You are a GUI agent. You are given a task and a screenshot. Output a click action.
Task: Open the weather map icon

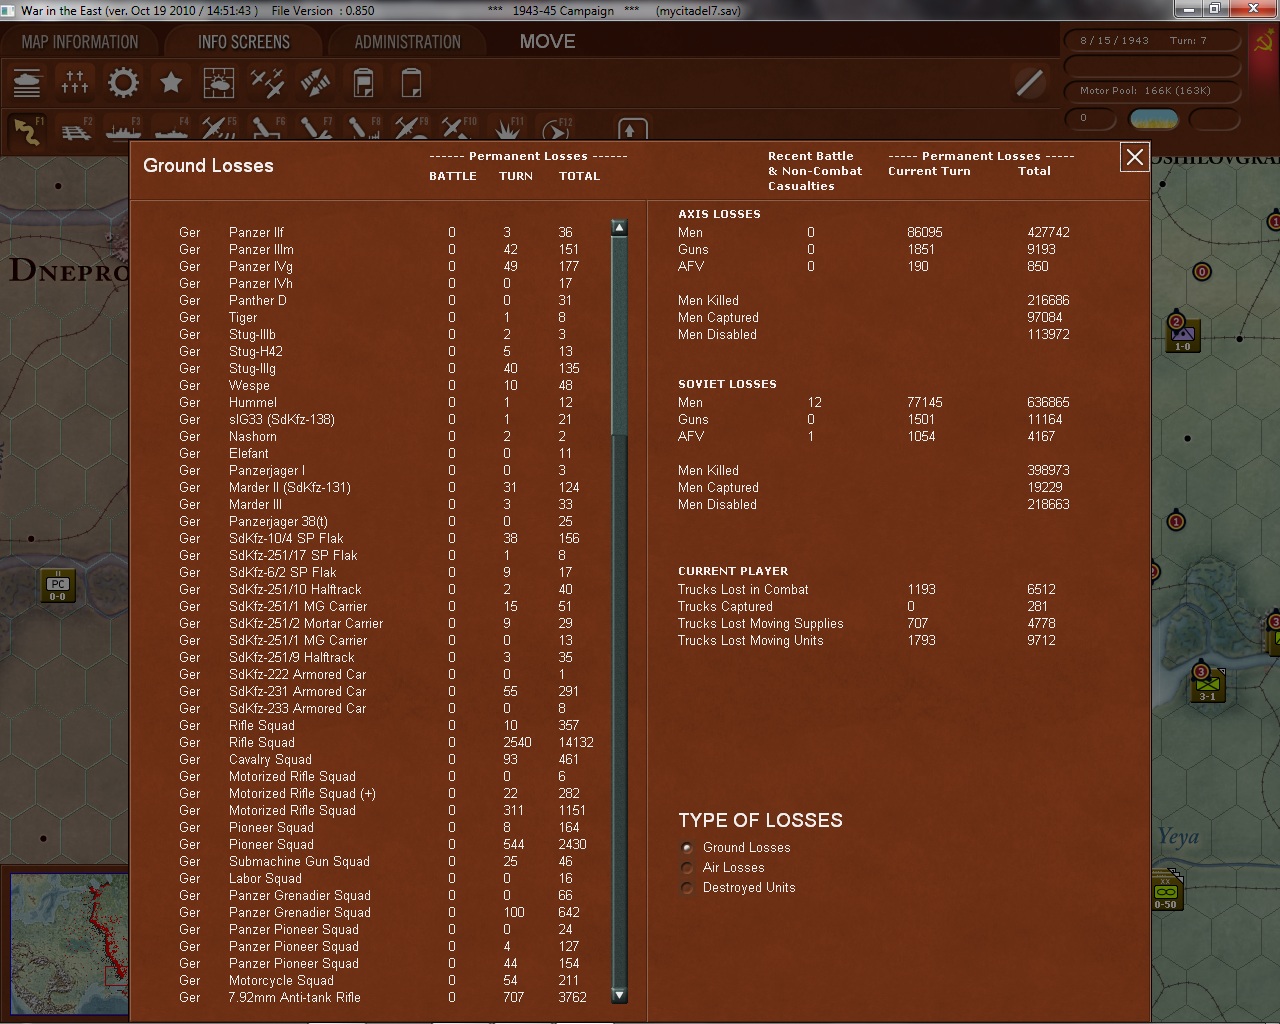coord(219,82)
